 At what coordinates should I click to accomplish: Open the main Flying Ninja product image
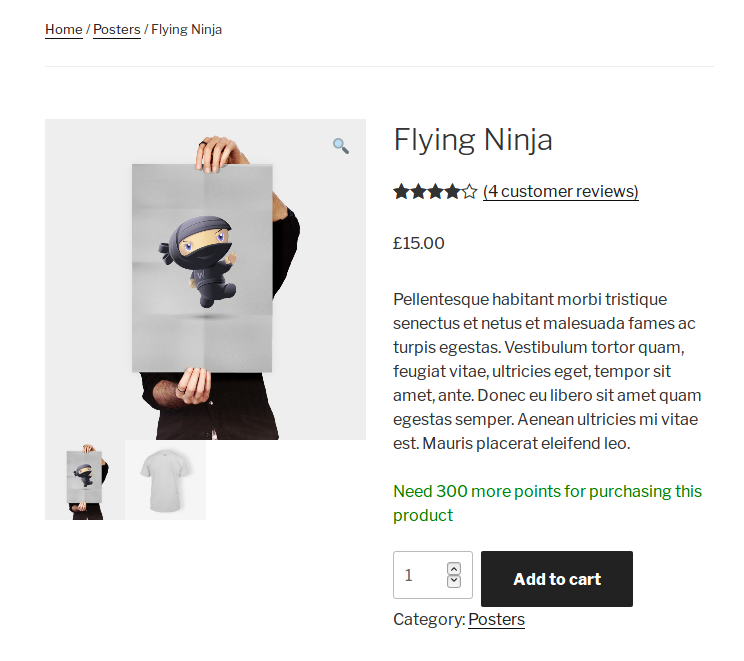click(x=205, y=280)
